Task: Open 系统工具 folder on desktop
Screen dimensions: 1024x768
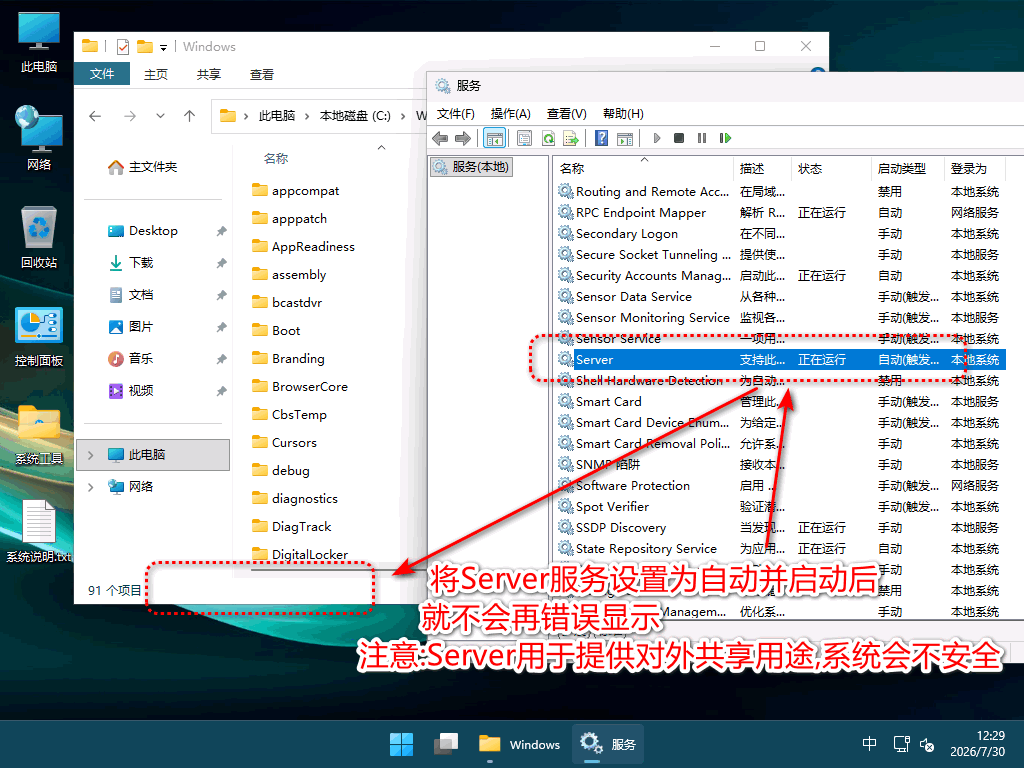Action: point(39,435)
